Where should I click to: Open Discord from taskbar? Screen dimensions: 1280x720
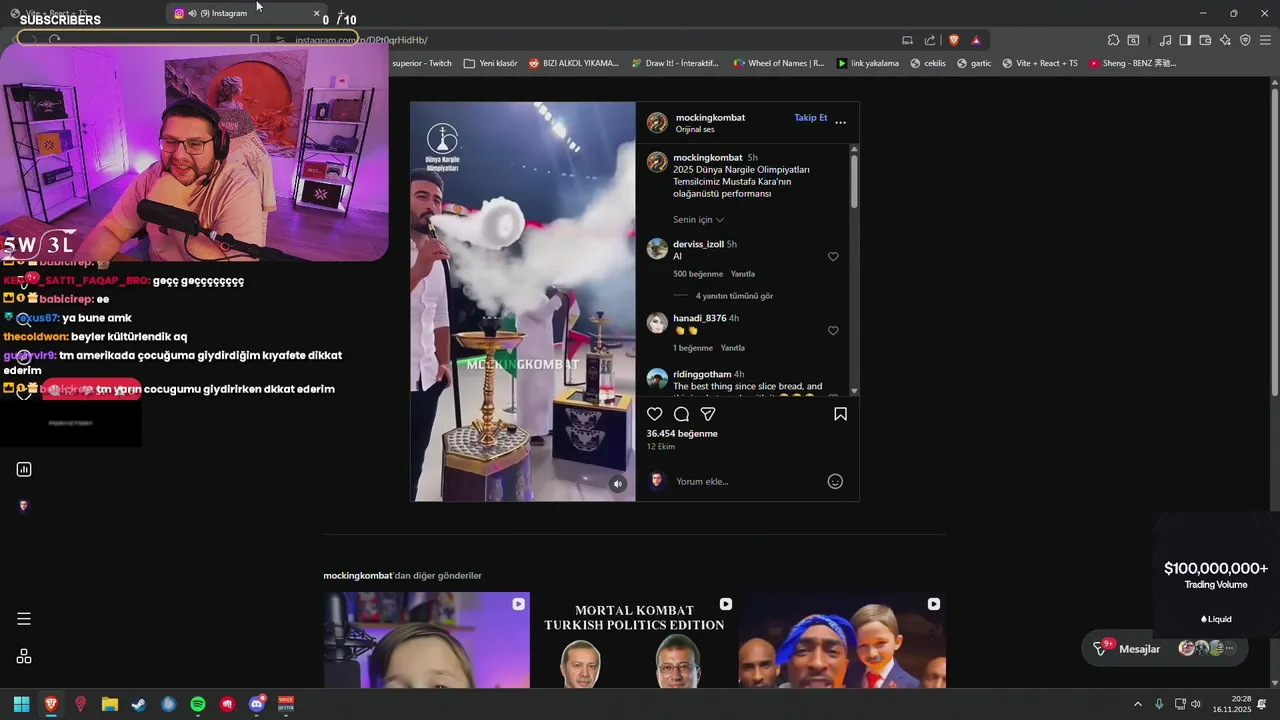[x=257, y=704]
